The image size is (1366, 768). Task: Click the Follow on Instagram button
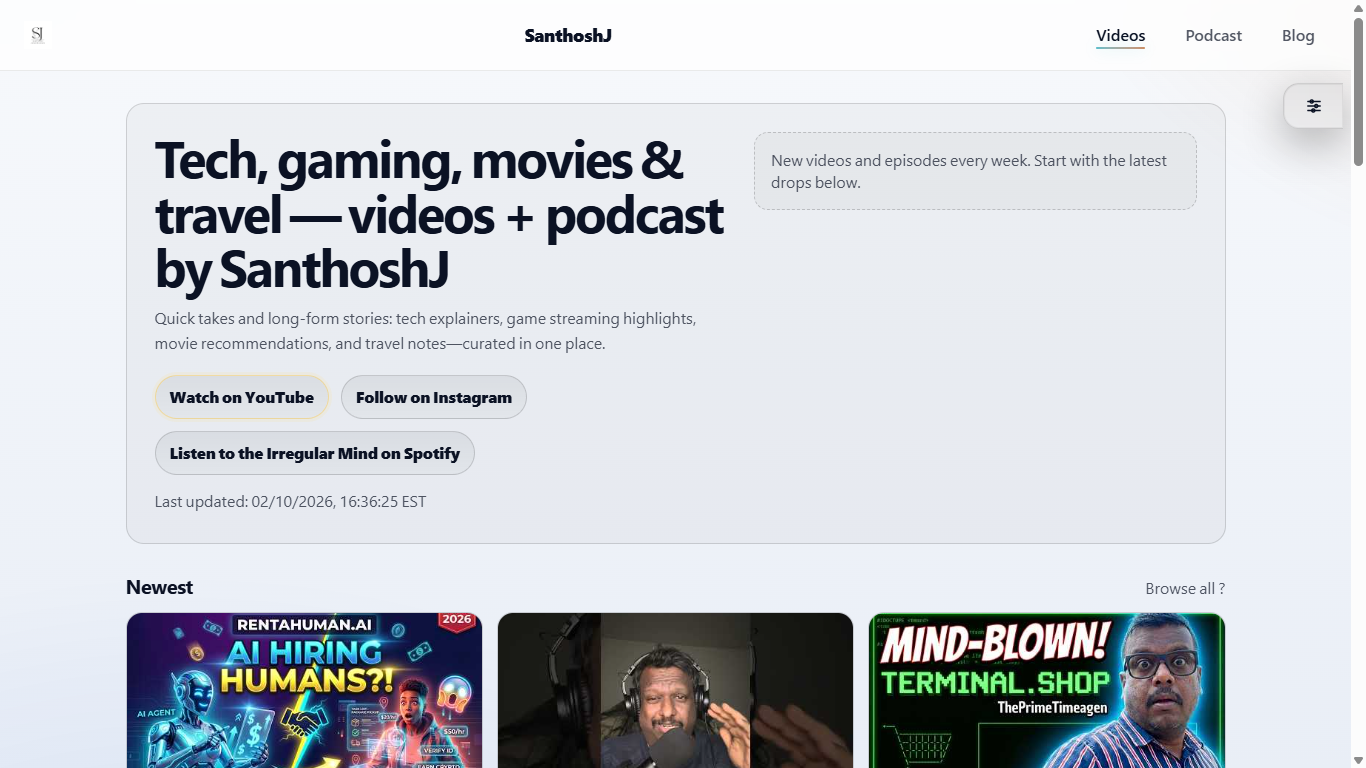[x=433, y=397]
